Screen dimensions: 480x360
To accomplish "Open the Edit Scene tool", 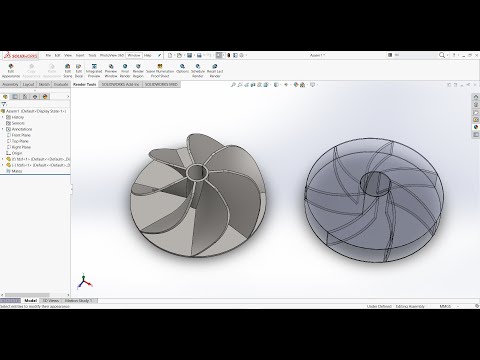I will [x=68, y=71].
